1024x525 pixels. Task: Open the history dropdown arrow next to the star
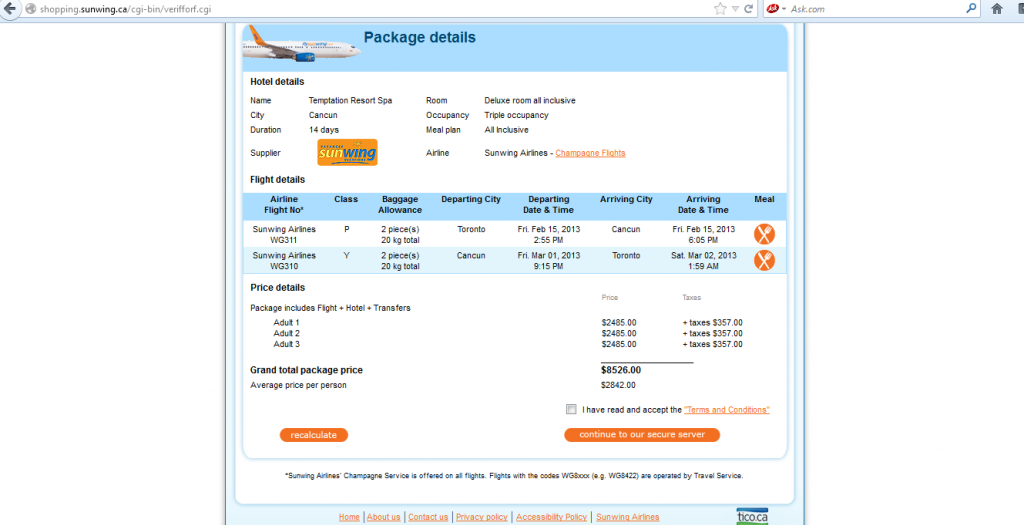click(735, 9)
